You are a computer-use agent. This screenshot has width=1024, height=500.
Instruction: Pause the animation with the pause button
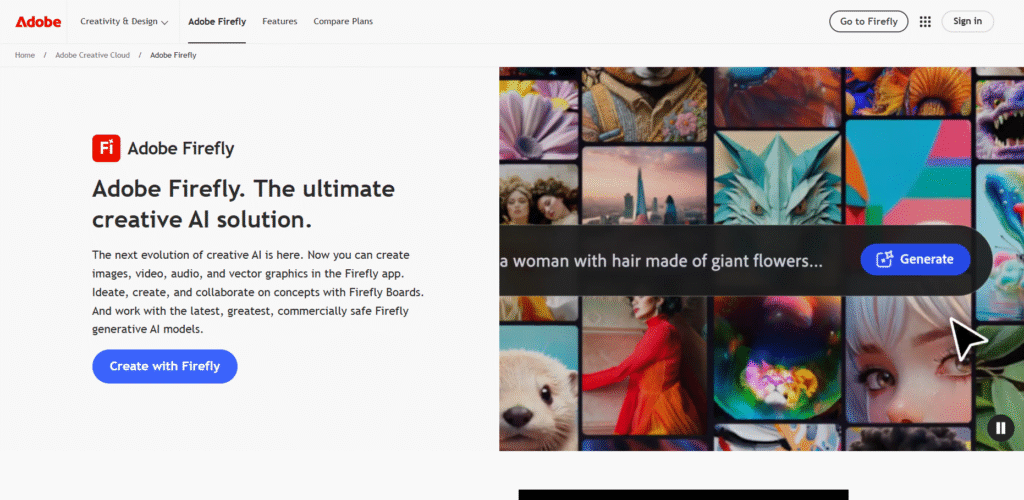[1000, 428]
